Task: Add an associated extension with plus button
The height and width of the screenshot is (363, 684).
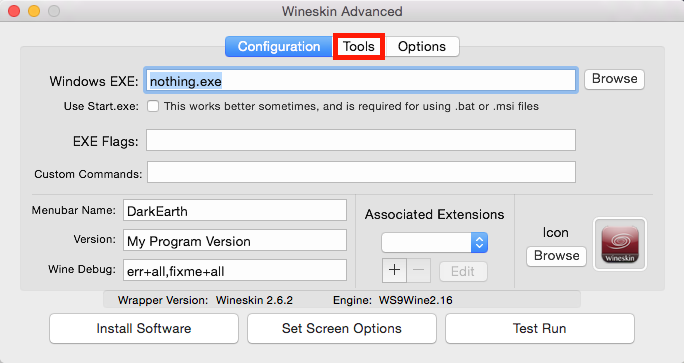Action: (x=394, y=270)
